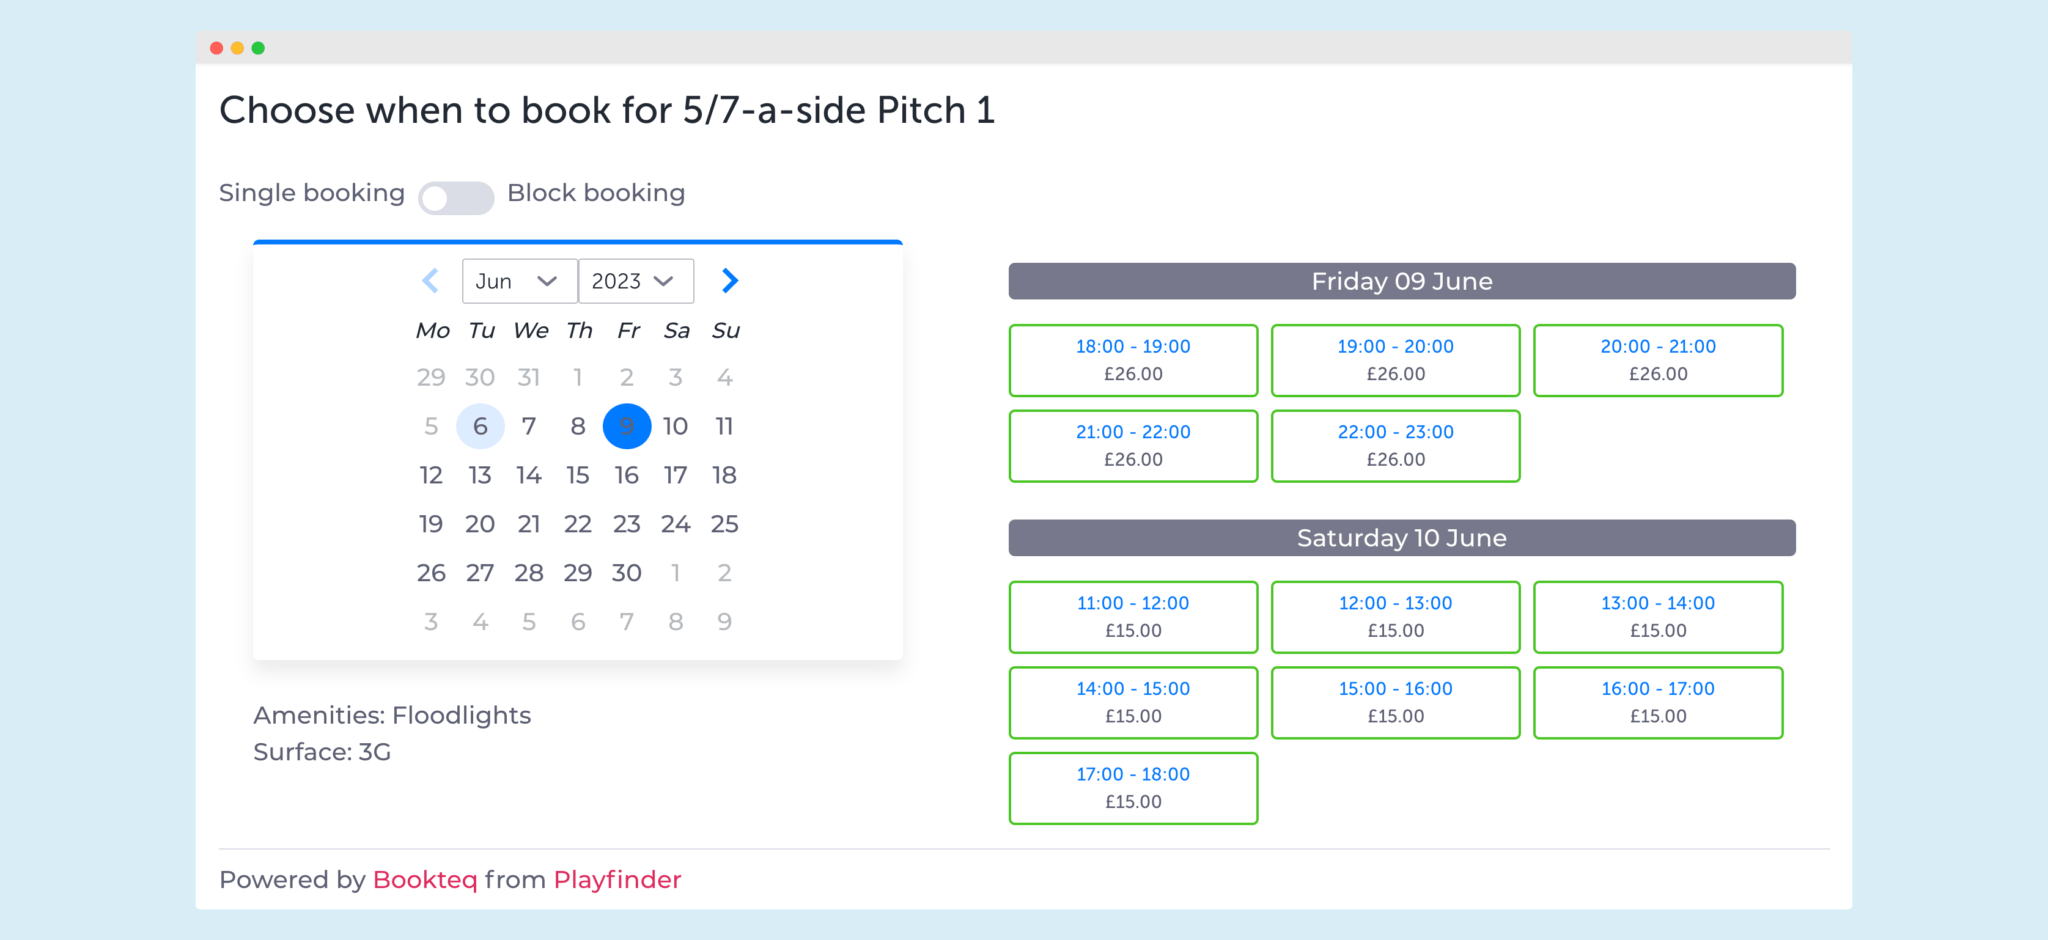Book the 14:00 - 15:00 slot for £15.00

tap(1133, 702)
